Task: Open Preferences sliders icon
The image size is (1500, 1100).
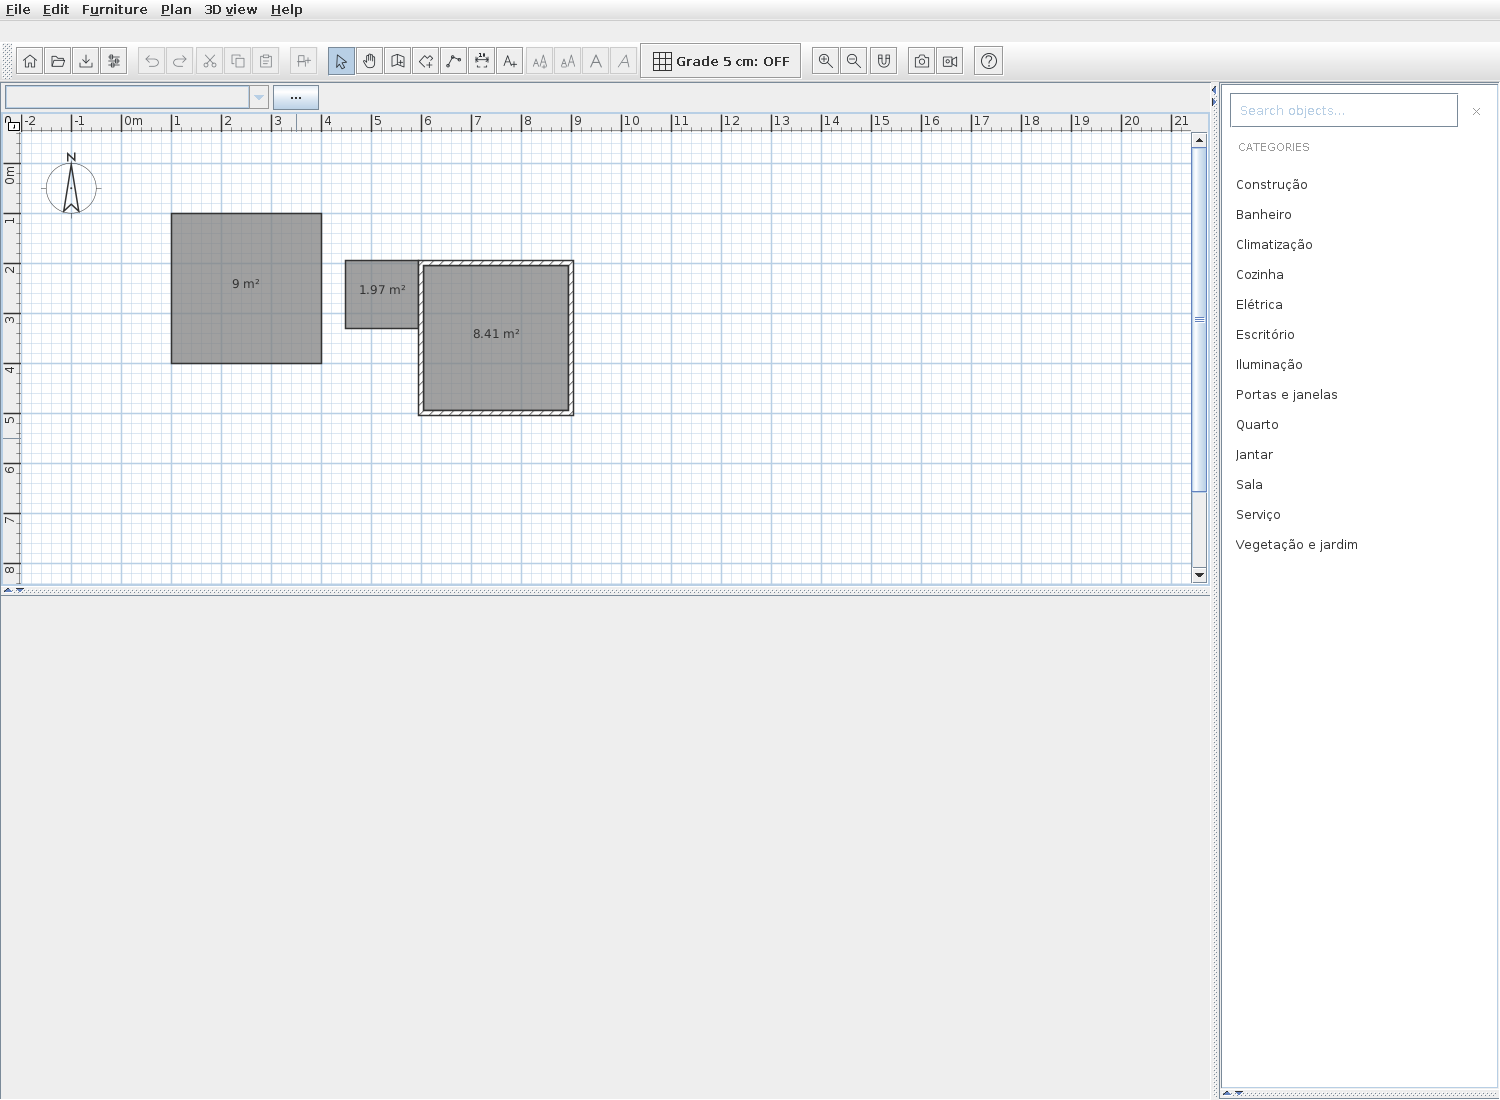Action: tap(114, 61)
